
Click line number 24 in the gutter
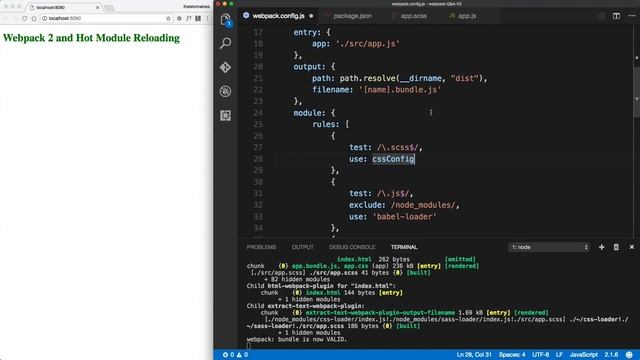point(258,113)
